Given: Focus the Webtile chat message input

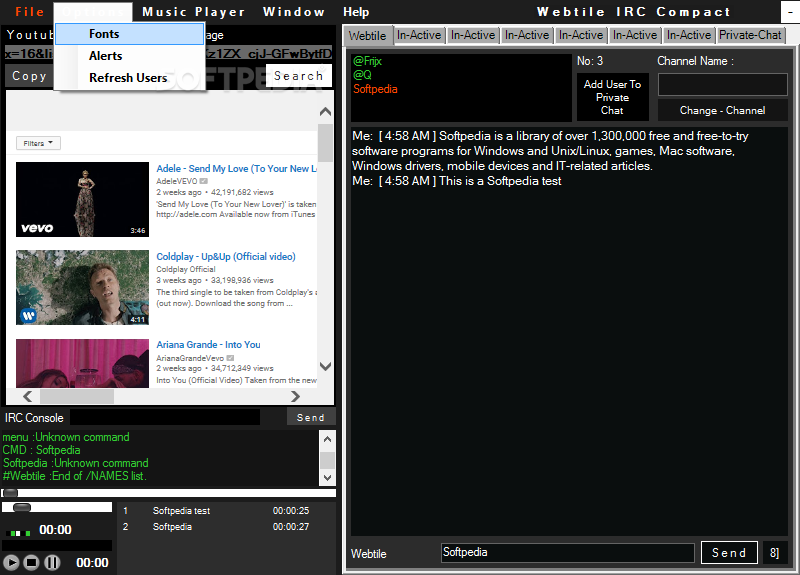Looking at the screenshot, I should 567,553.
